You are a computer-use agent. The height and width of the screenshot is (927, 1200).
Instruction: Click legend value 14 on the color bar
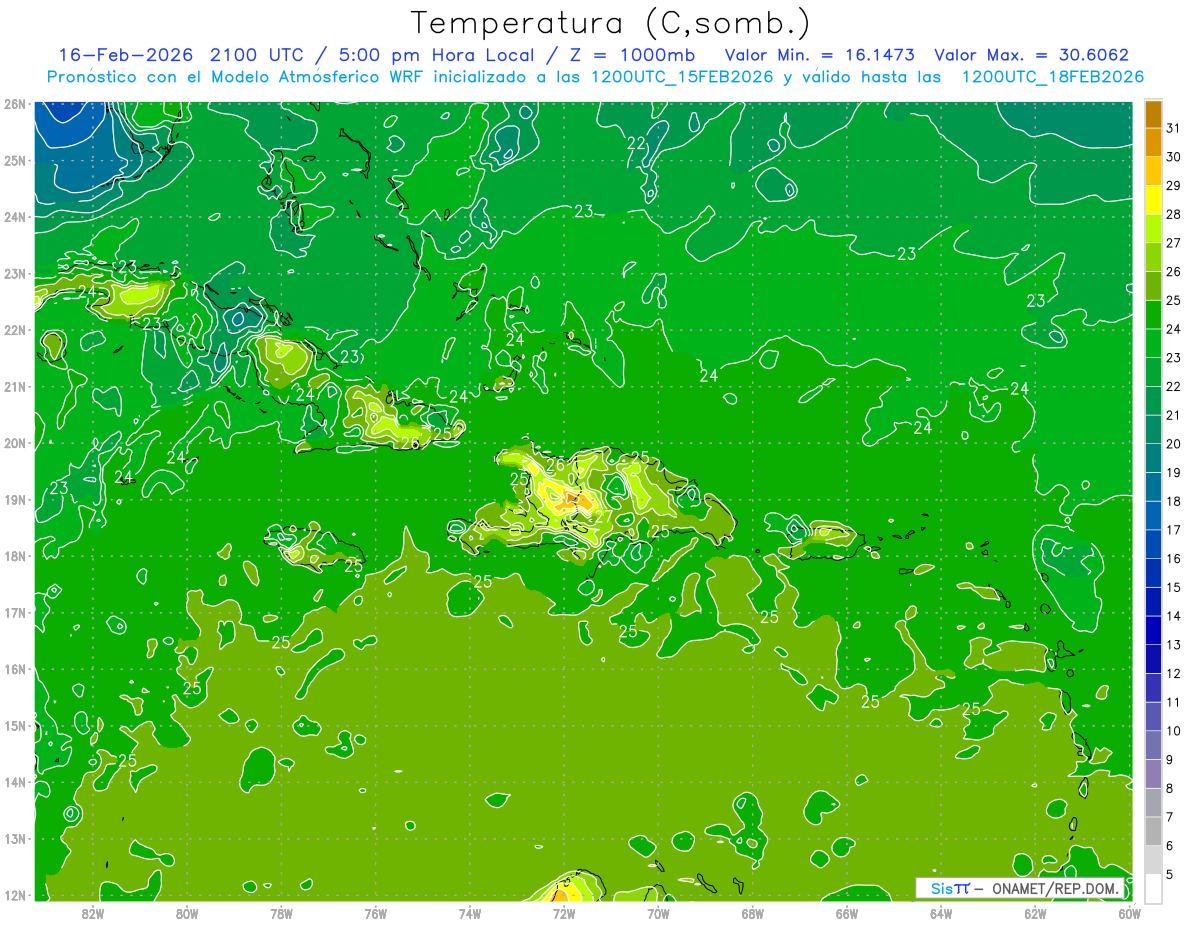[x=1173, y=616]
